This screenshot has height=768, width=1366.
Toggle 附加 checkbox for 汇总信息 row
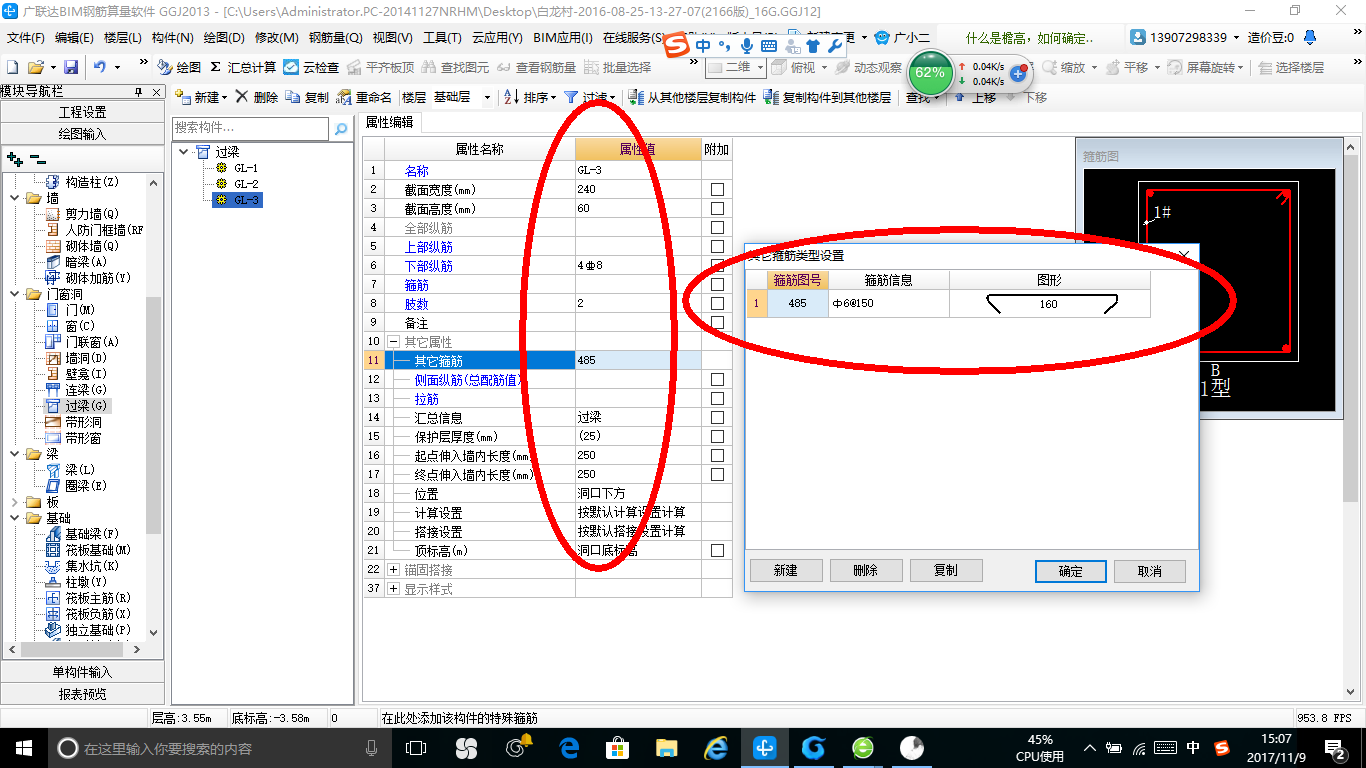pyautogui.click(x=717, y=417)
